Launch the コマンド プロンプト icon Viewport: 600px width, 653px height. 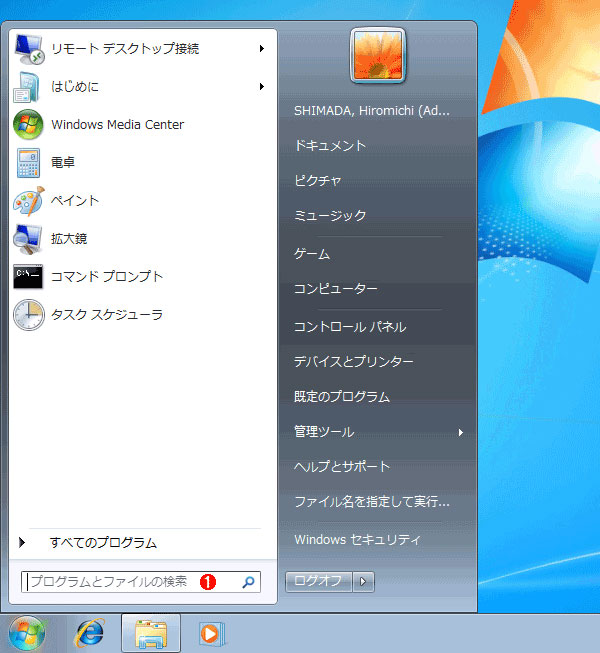[28, 277]
